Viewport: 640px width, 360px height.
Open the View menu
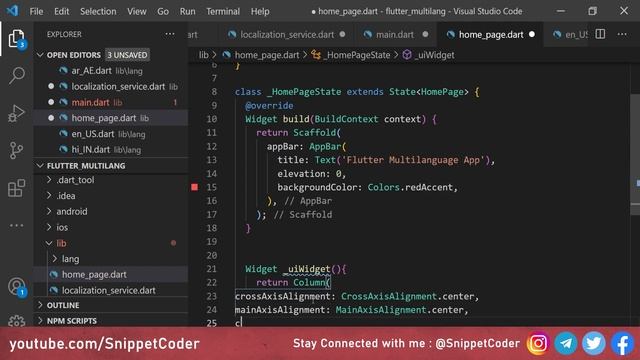click(137, 11)
